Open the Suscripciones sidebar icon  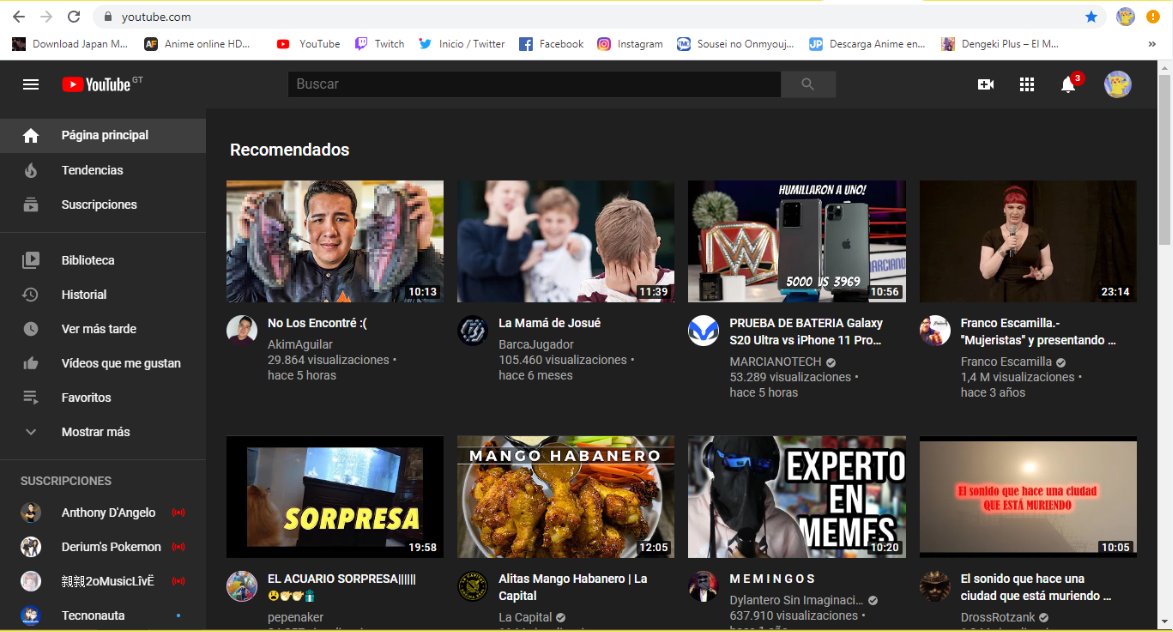(x=31, y=204)
